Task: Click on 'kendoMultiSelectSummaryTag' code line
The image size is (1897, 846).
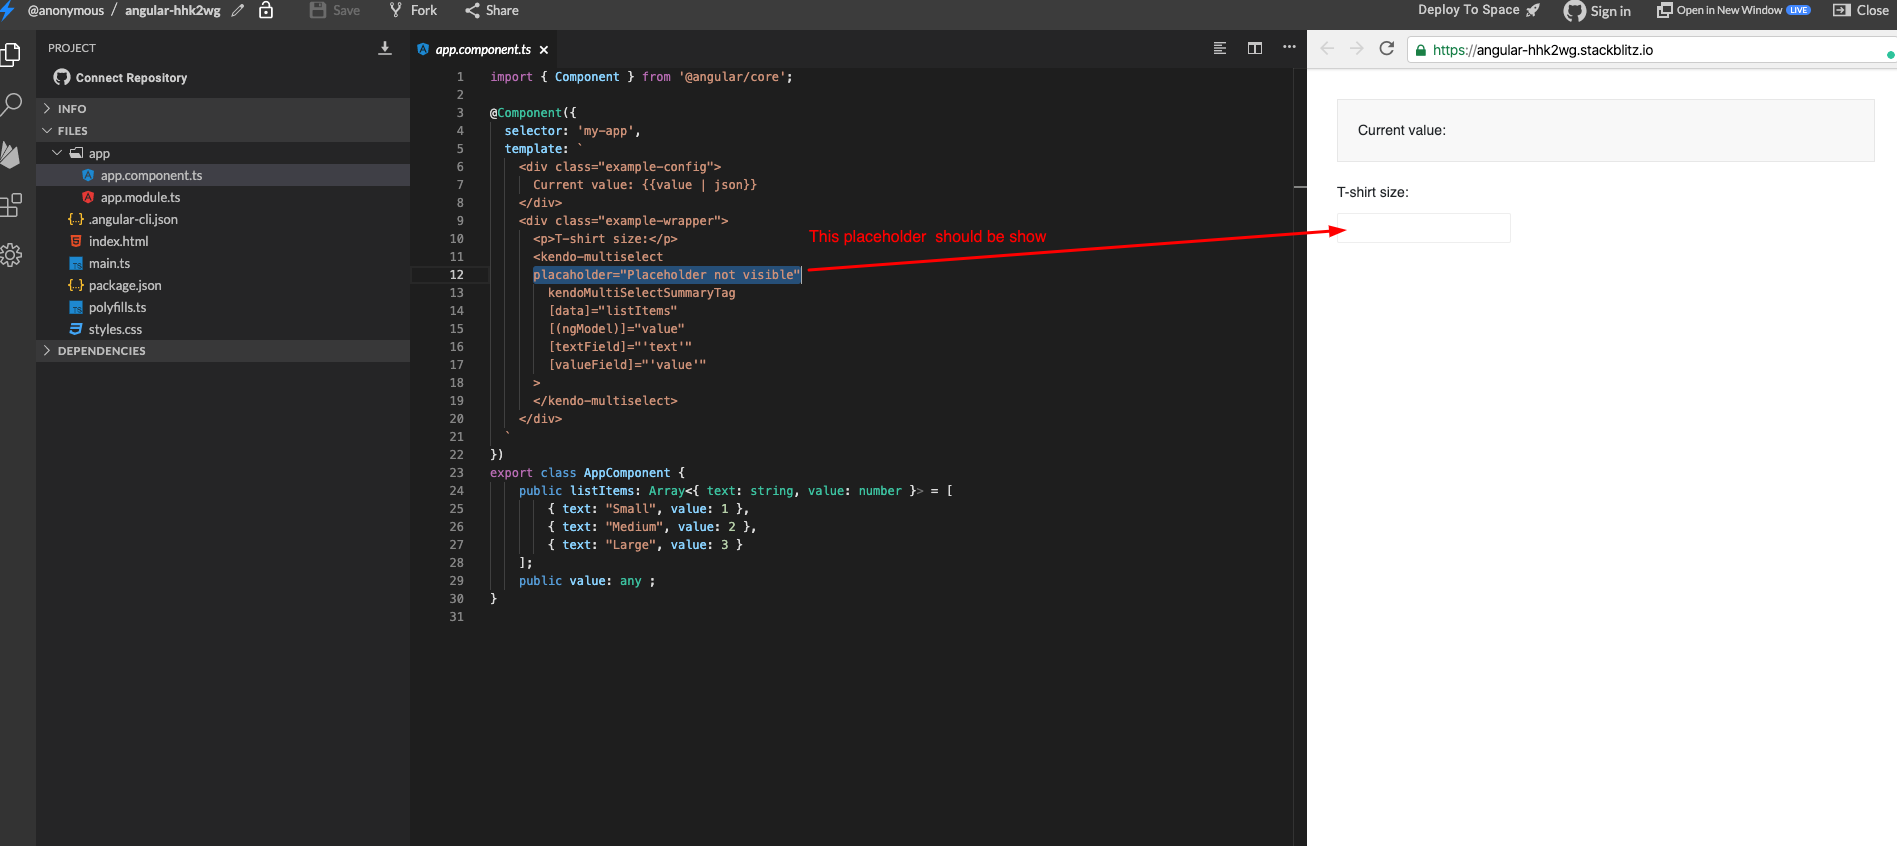Action: 641,293
